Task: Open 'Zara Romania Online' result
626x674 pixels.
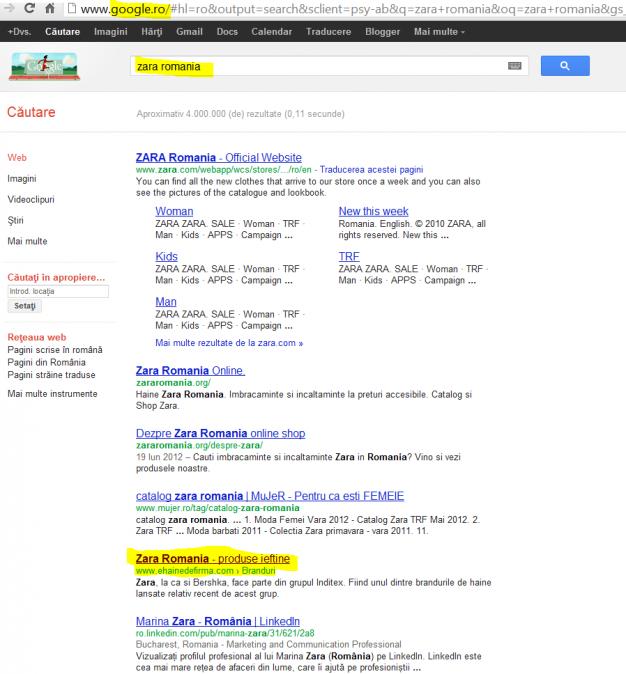Action: [x=190, y=371]
